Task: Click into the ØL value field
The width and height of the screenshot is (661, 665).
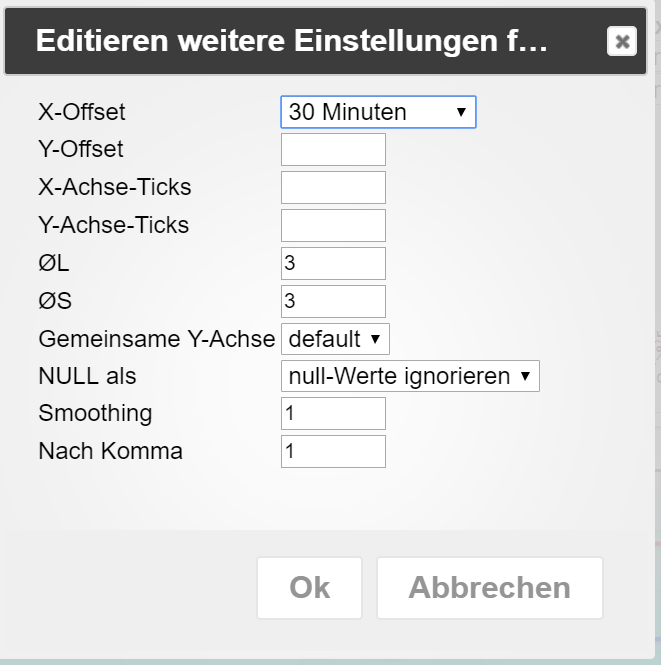Action: 333,263
